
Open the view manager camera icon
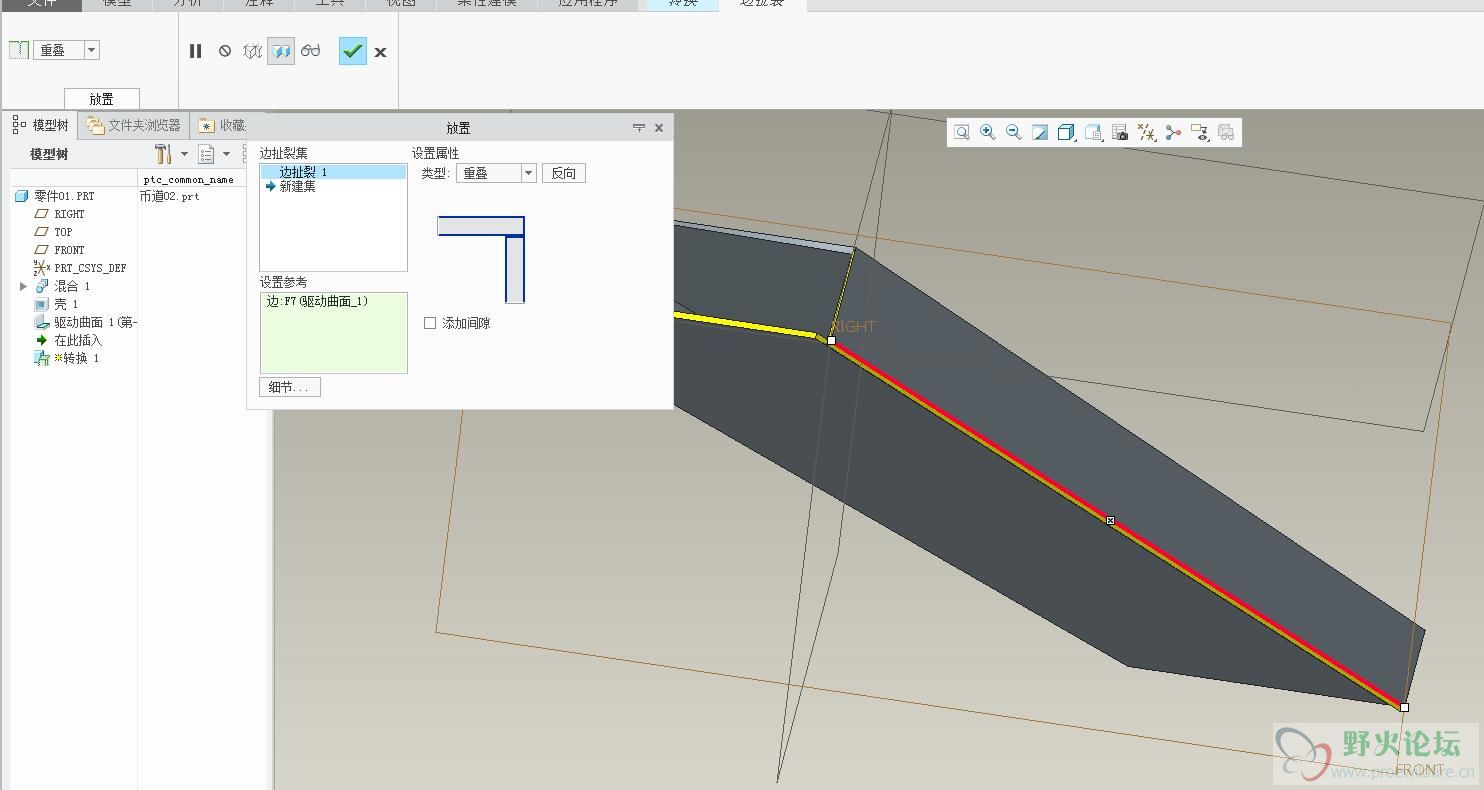point(1120,132)
